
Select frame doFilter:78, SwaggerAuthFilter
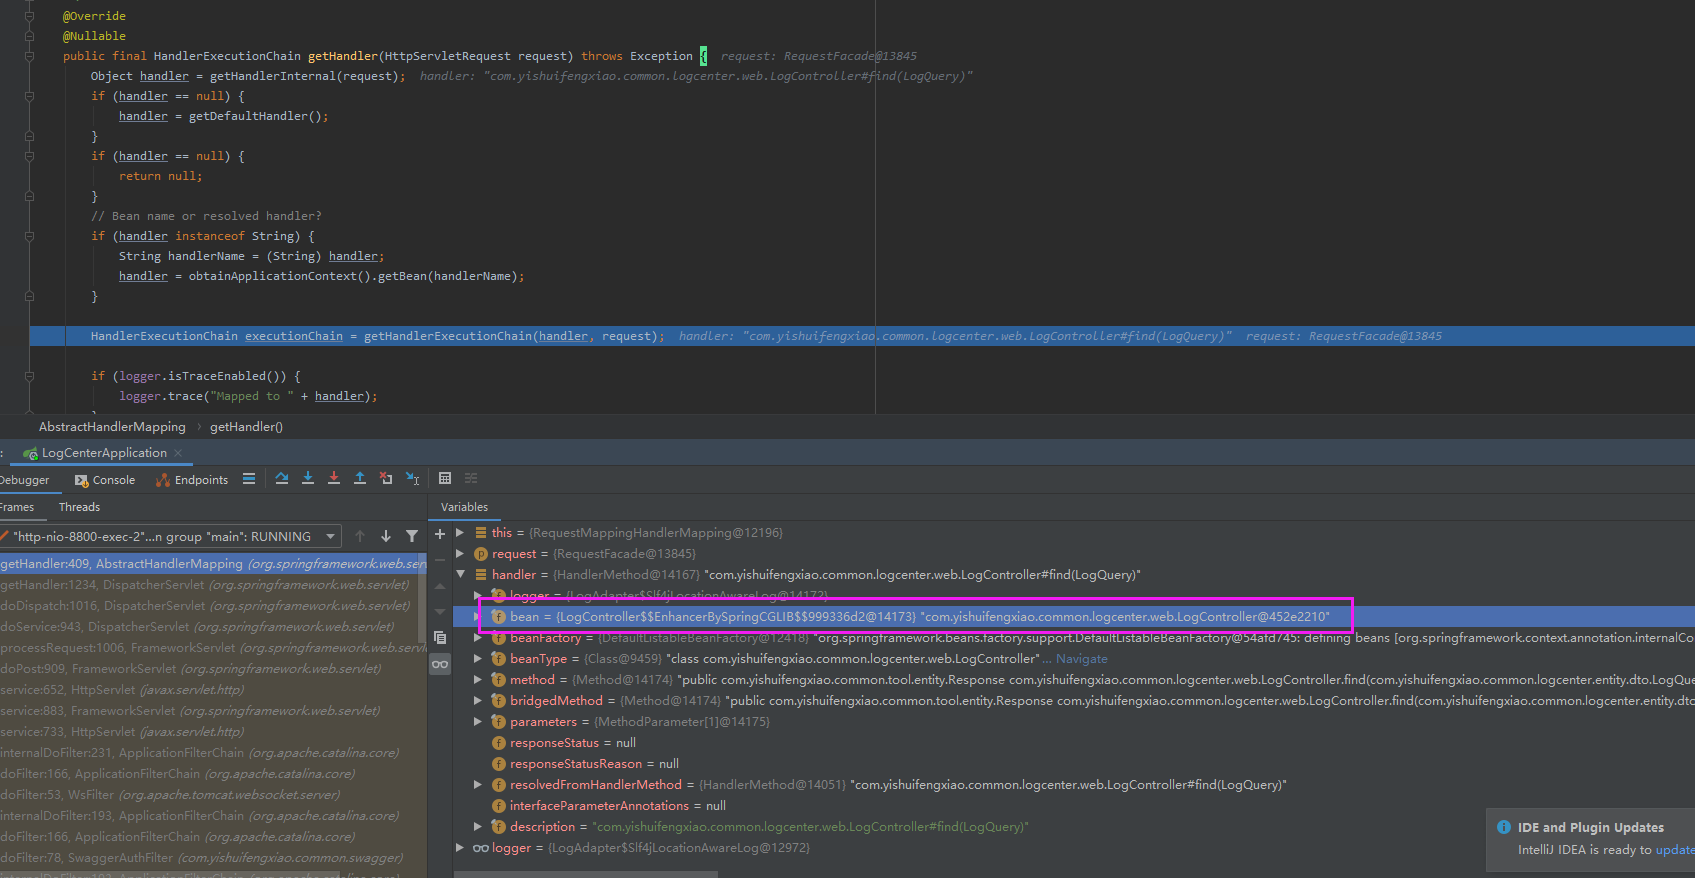click(213, 858)
